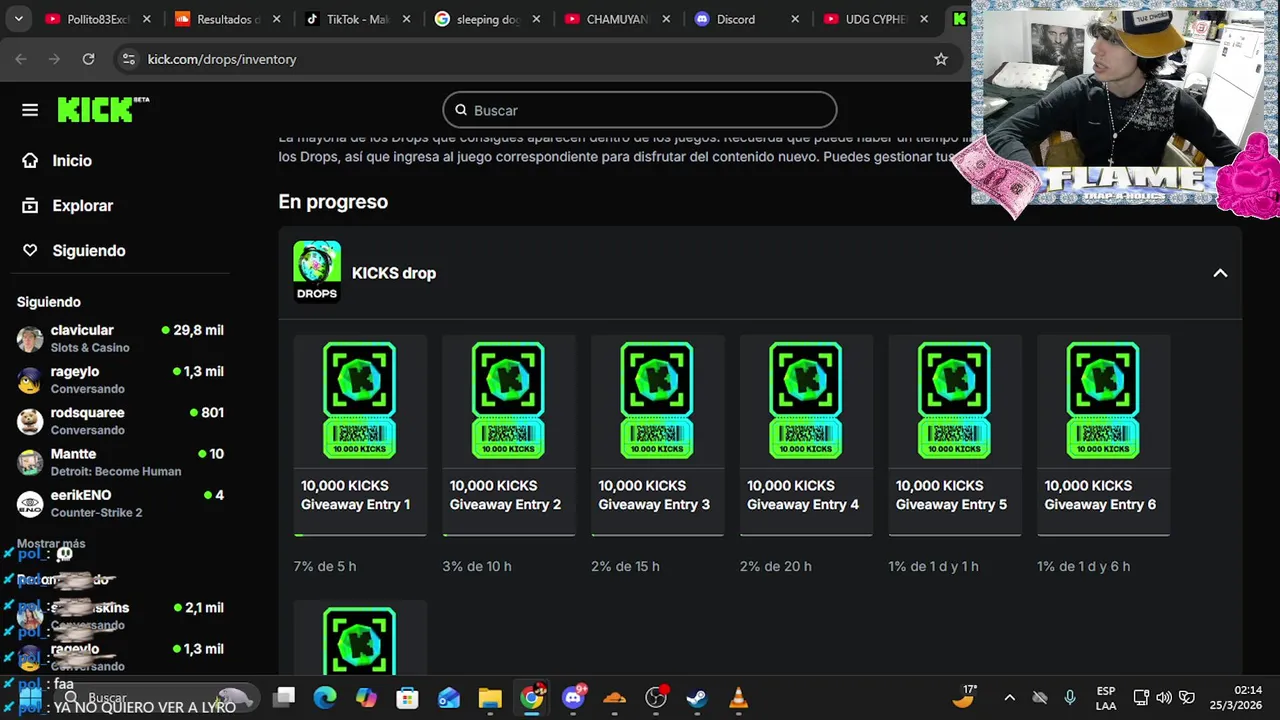Show hidden system tray icons
This screenshot has width=1280, height=720.
pos(1009,698)
